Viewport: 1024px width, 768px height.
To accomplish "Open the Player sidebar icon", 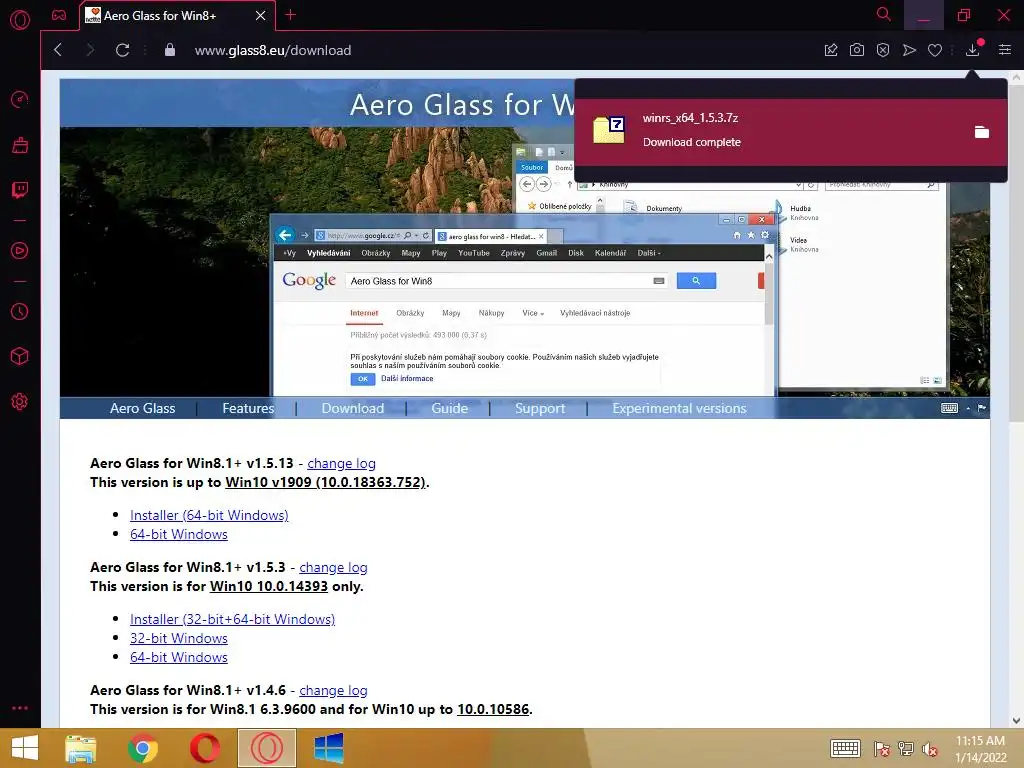I will click(x=20, y=251).
